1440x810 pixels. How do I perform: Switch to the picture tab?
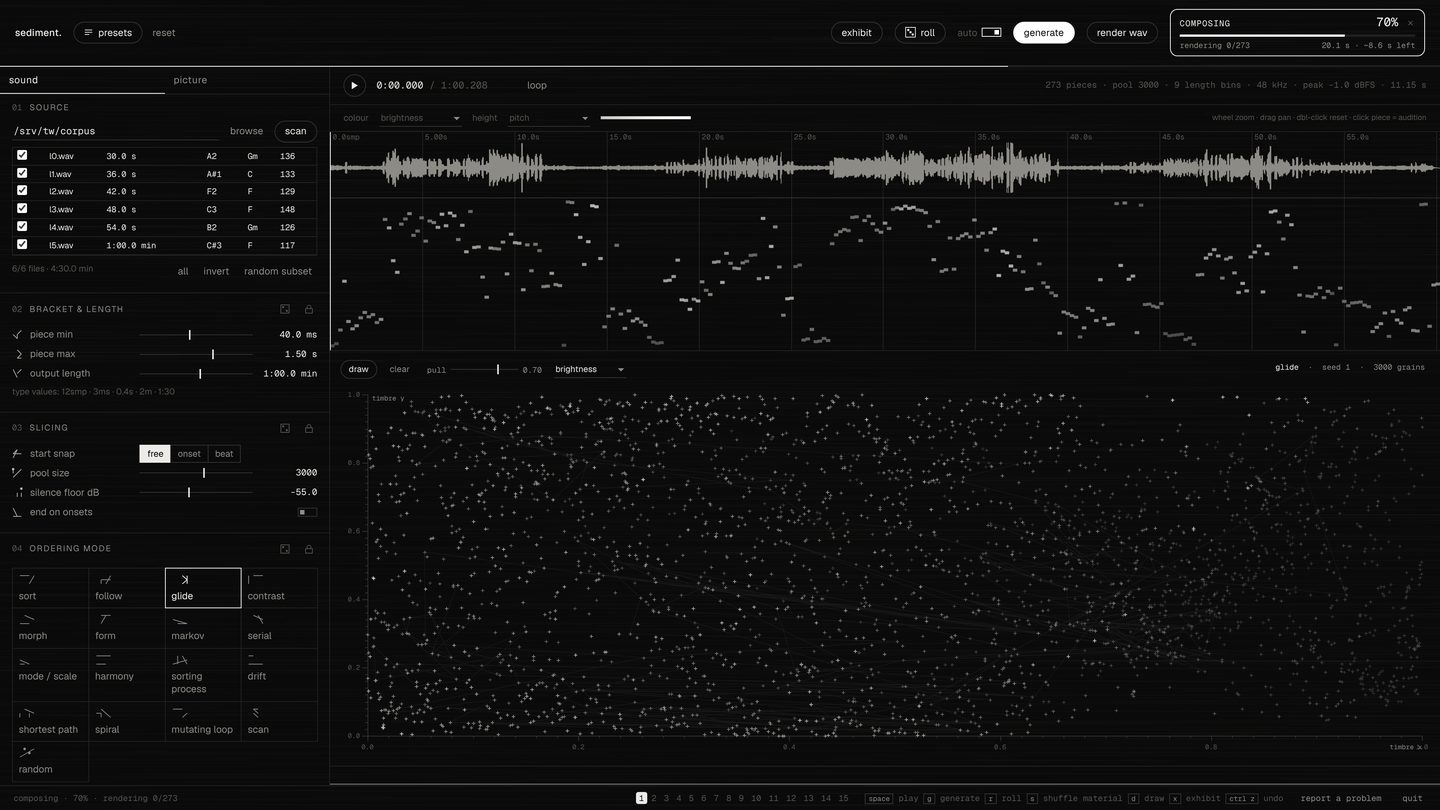coord(247,80)
